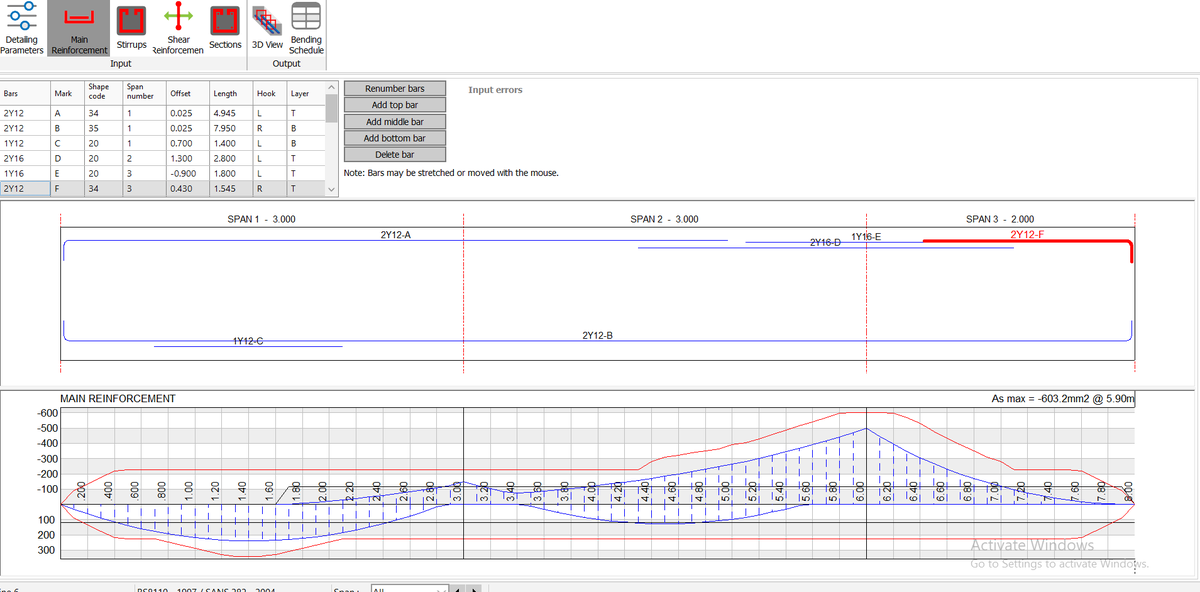
Task: Select Shape code cell of mark A row
Action: coord(103,114)
